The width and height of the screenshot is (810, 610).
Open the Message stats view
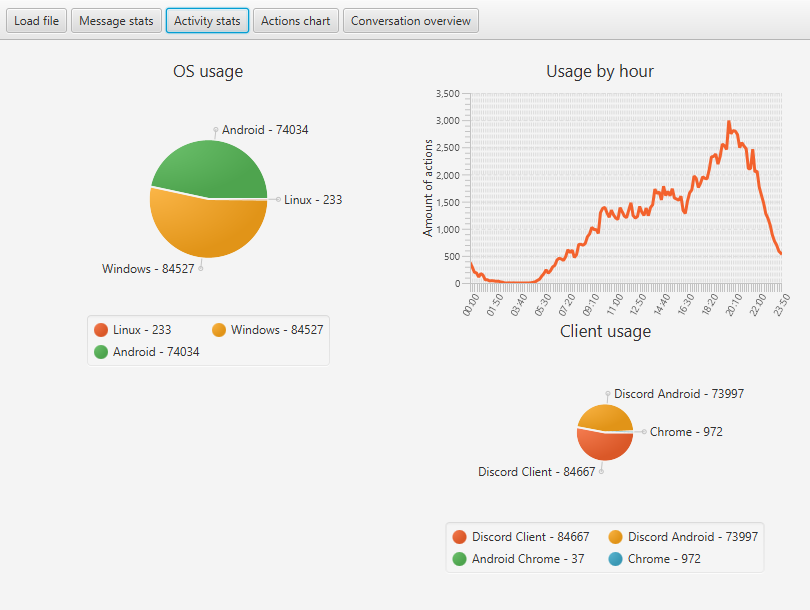(x=116, y=21)
